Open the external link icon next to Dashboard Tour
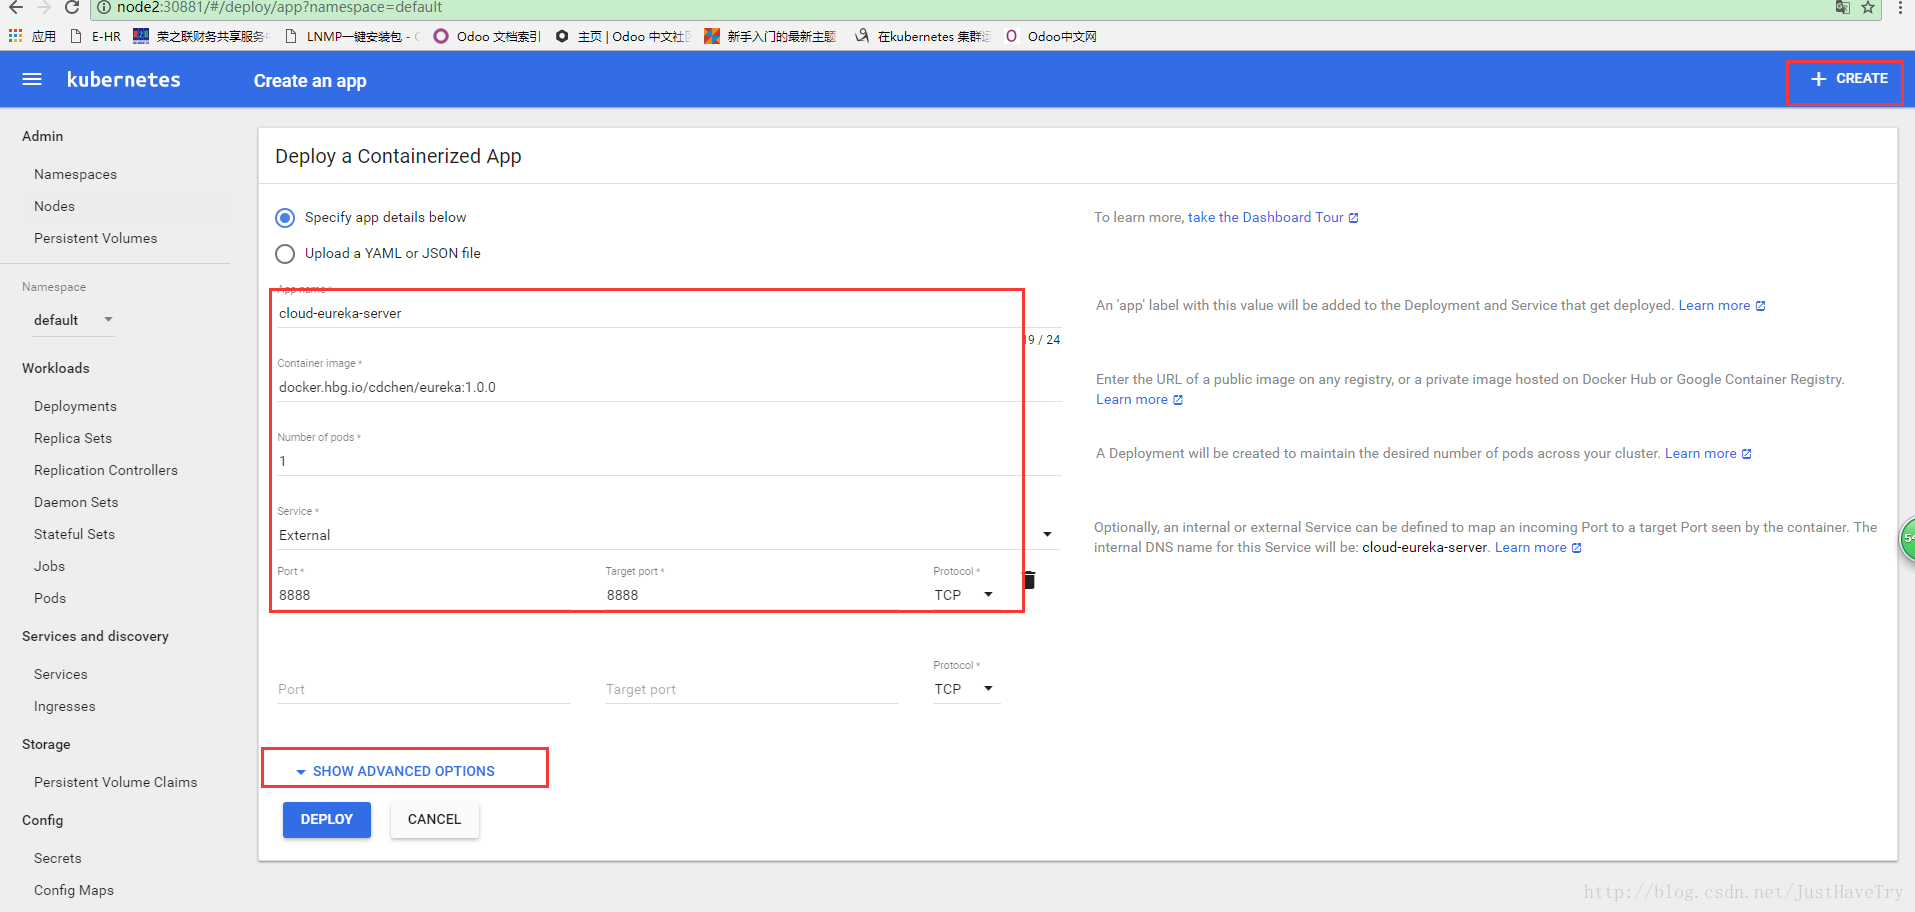 pyautogui.click(x=1354, y=218)
